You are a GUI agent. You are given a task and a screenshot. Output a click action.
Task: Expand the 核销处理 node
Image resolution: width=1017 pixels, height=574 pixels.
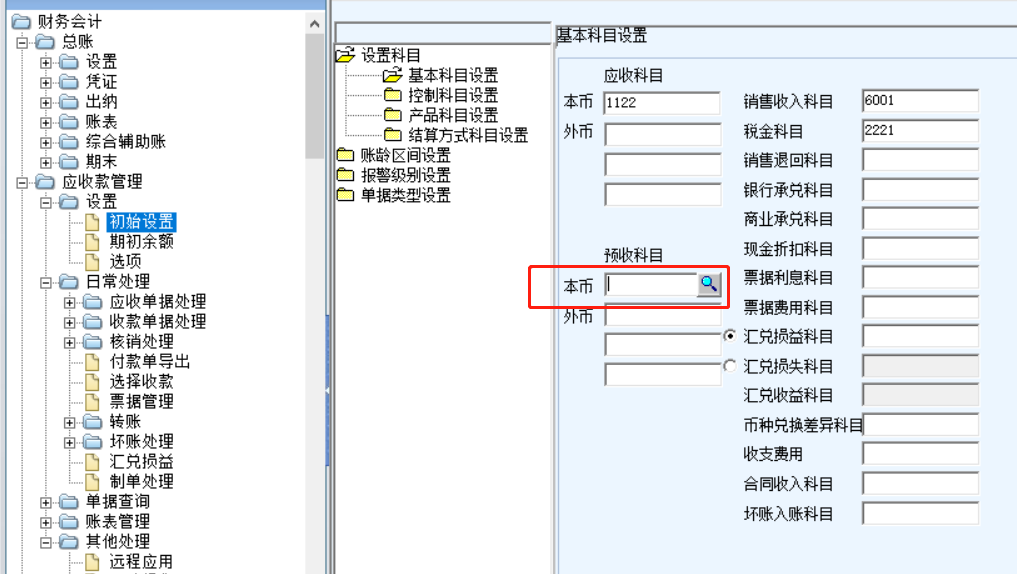pyautogui.click(x=69, y=342)
